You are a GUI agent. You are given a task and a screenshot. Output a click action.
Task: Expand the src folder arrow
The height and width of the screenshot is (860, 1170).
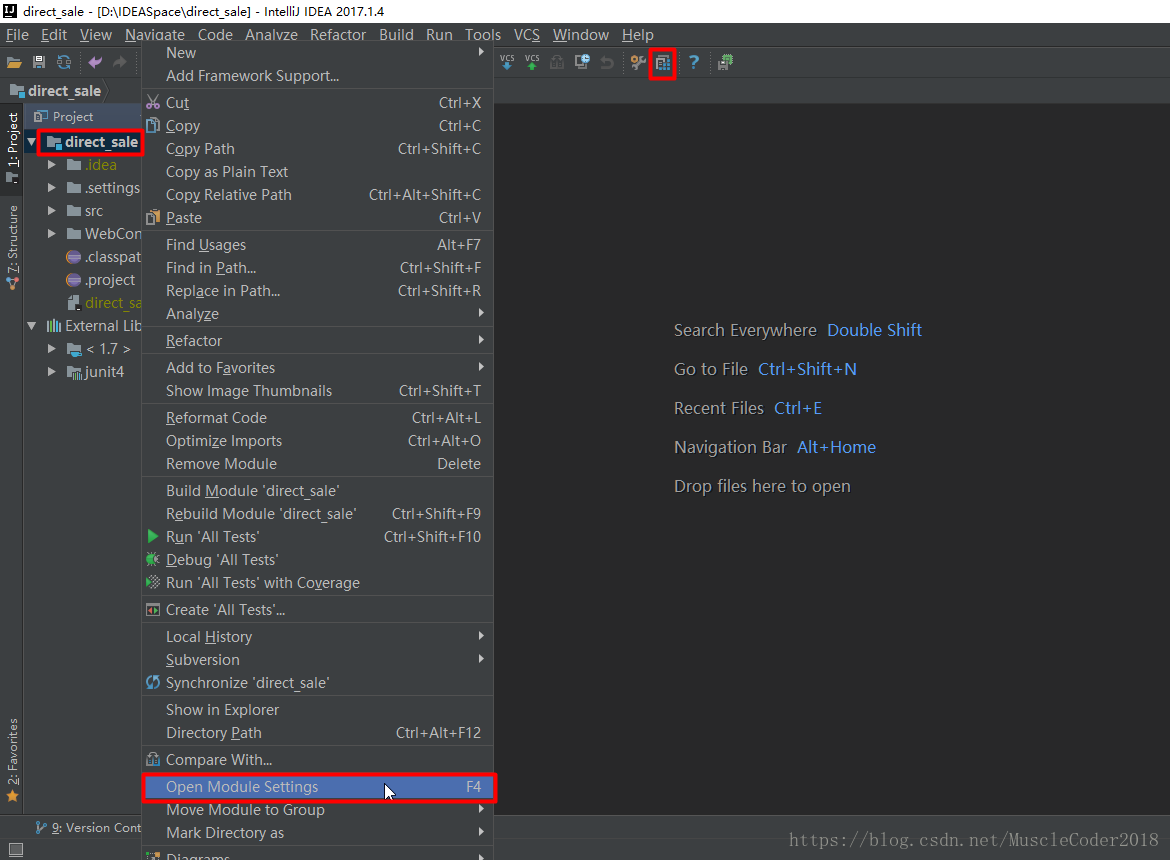tap(51, 211)
